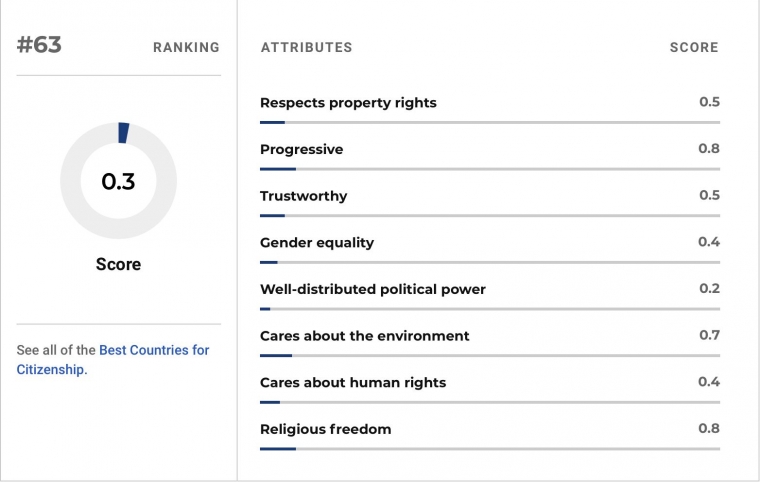Select Cares about human rights label
760x482 pixels.
coord(353,383)
